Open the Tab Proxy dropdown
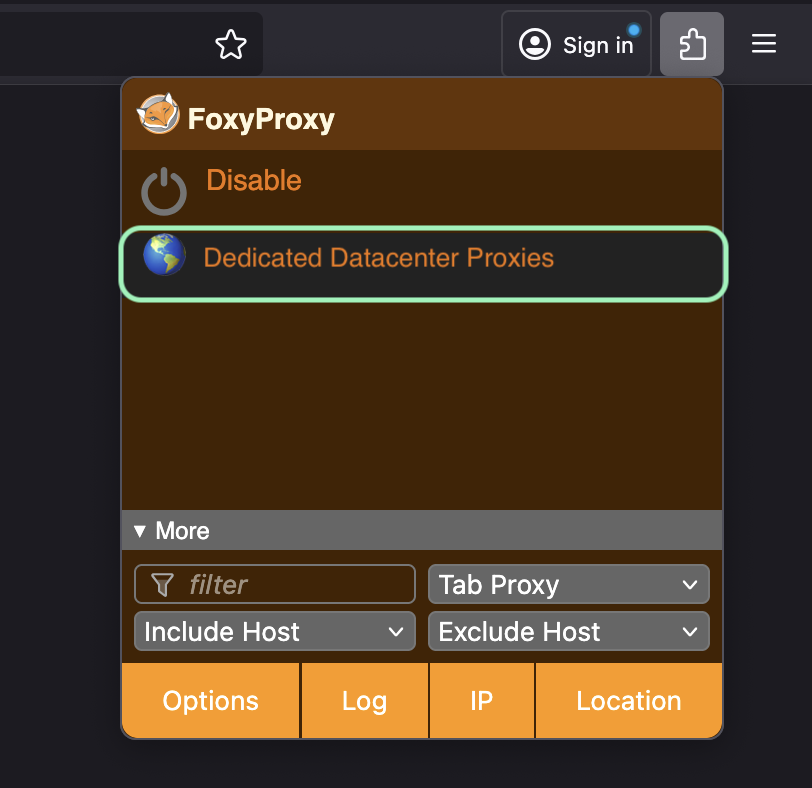Viewport: 812px width, 788px height. pos(568,585)
